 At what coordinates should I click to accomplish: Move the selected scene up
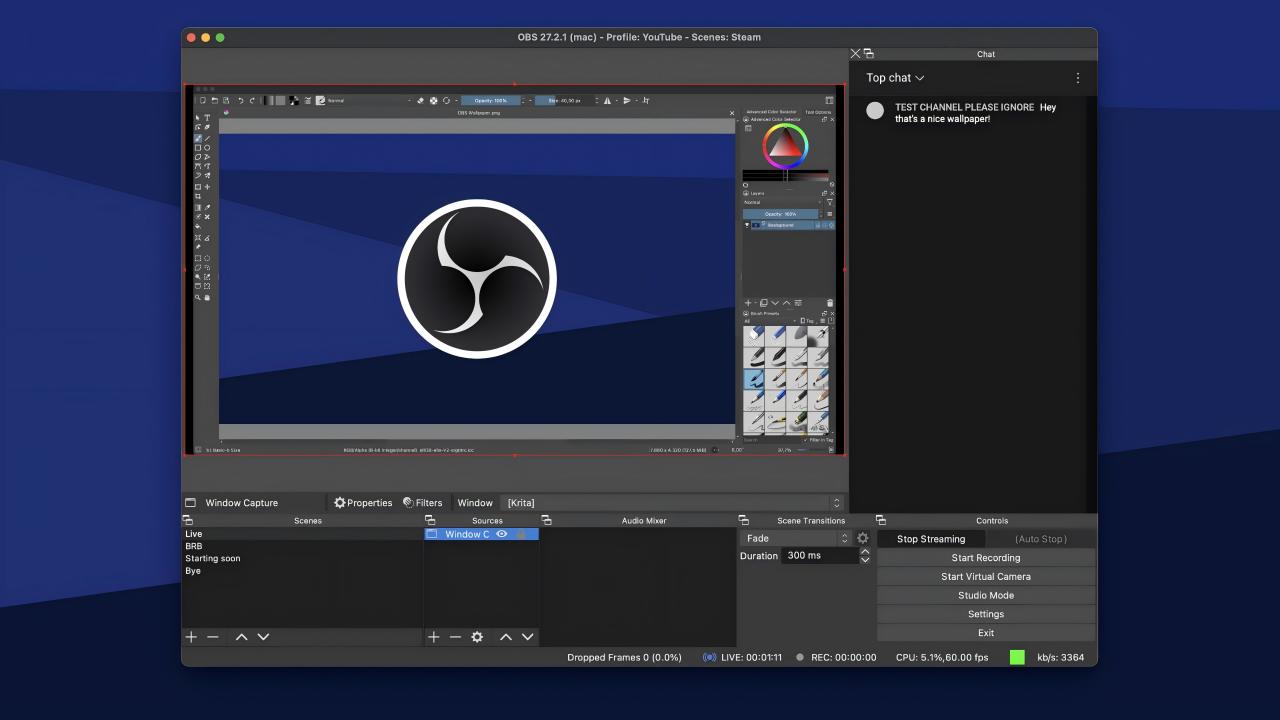(241, 637)
